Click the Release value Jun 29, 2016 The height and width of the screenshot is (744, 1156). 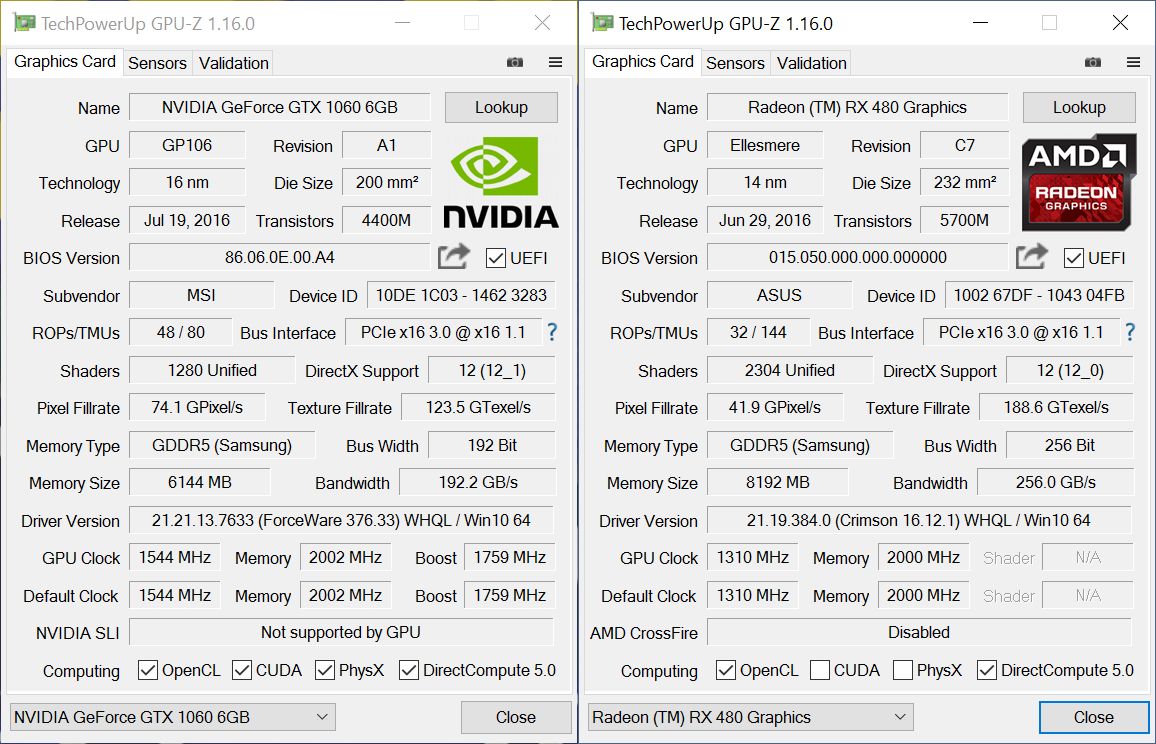765,220
